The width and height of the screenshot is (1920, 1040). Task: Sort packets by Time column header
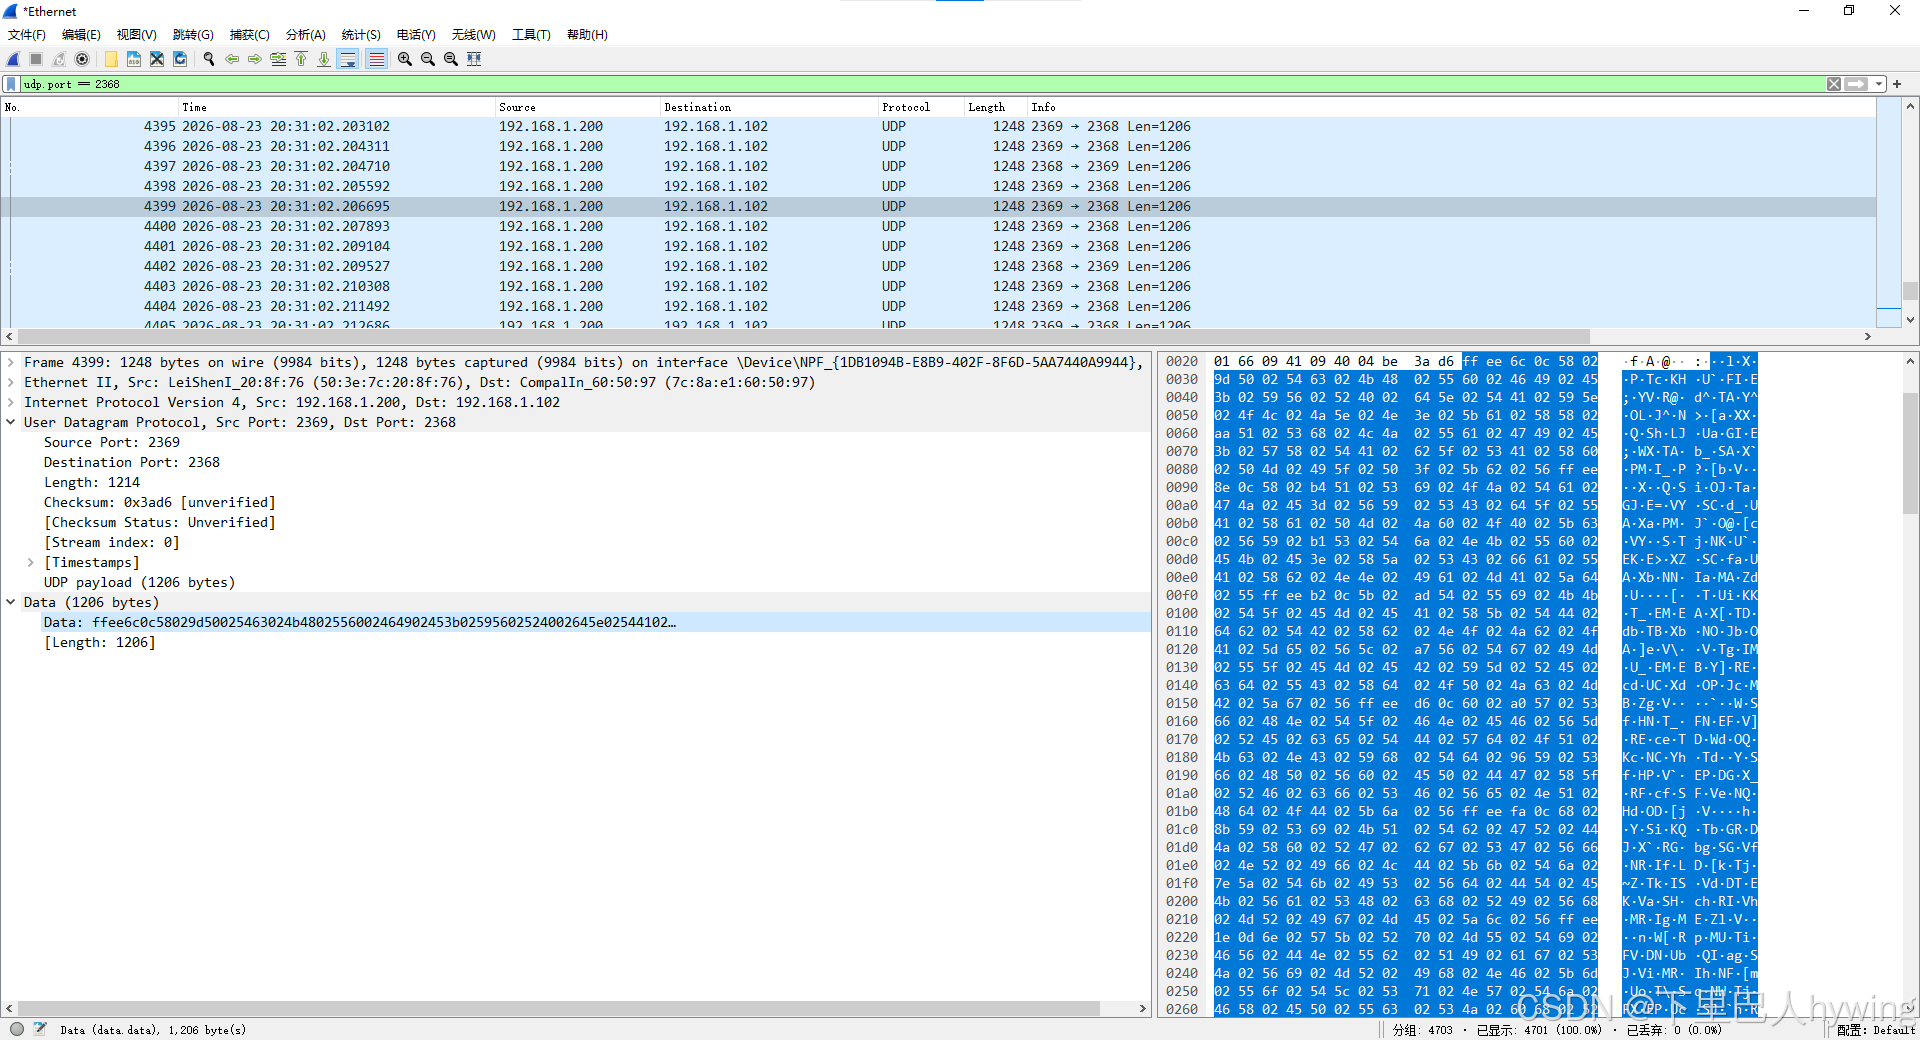tap(337, 107)
